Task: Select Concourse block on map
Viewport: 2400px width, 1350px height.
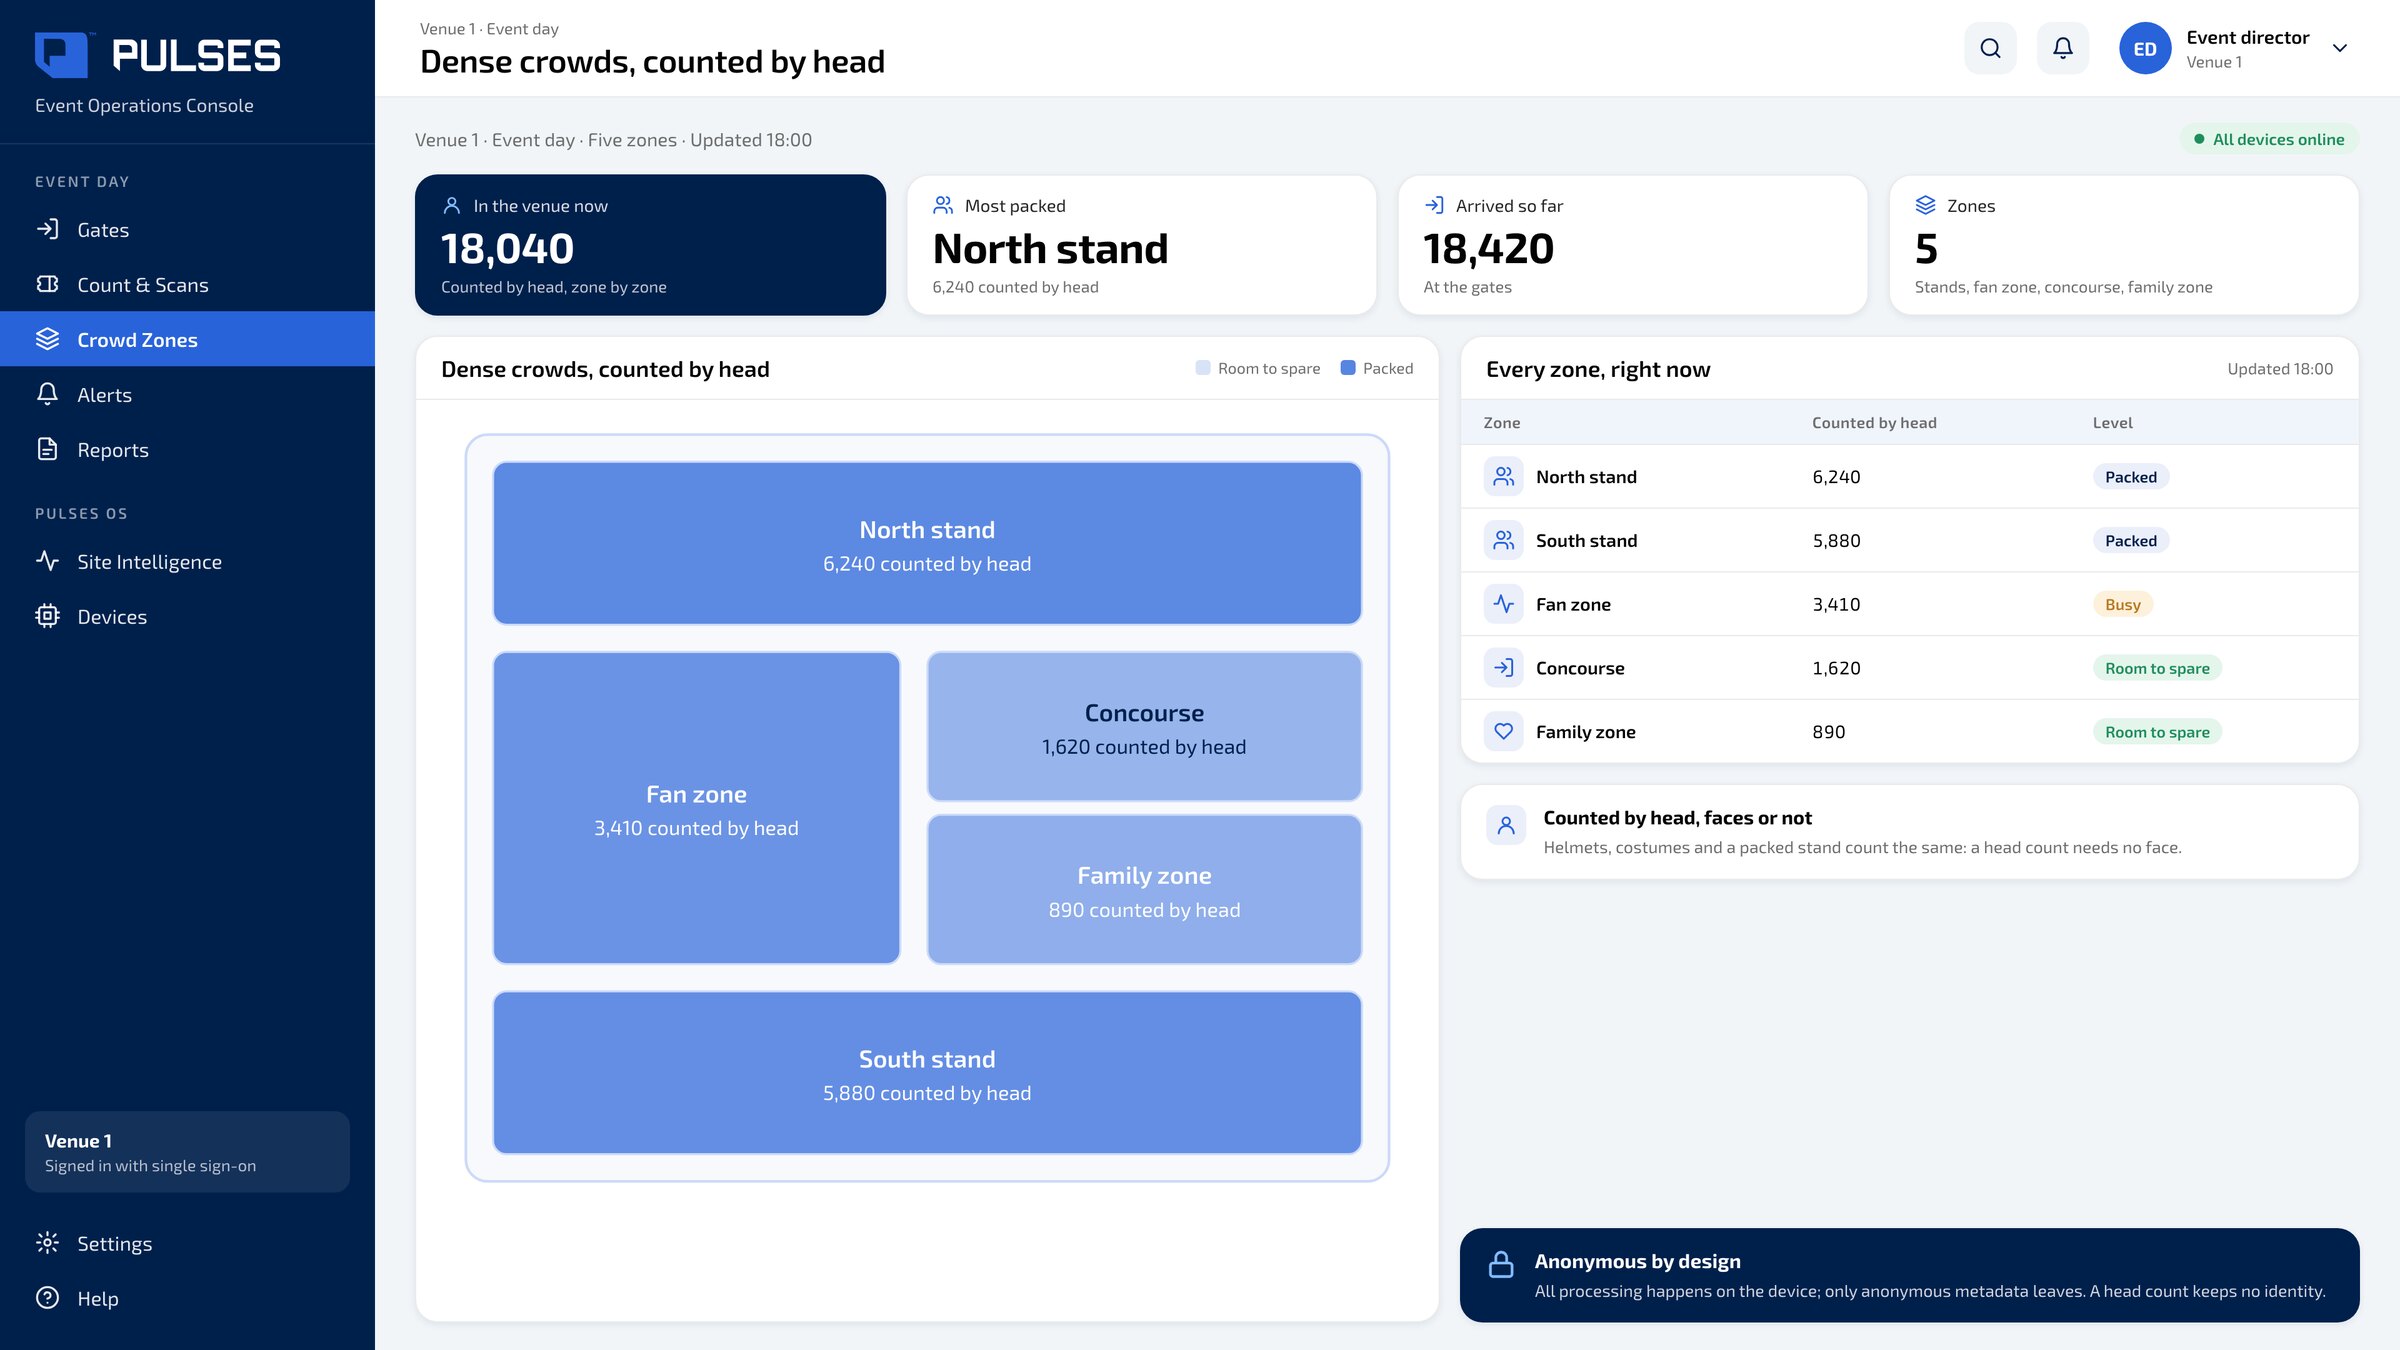Action: (x=1144, y=727)
